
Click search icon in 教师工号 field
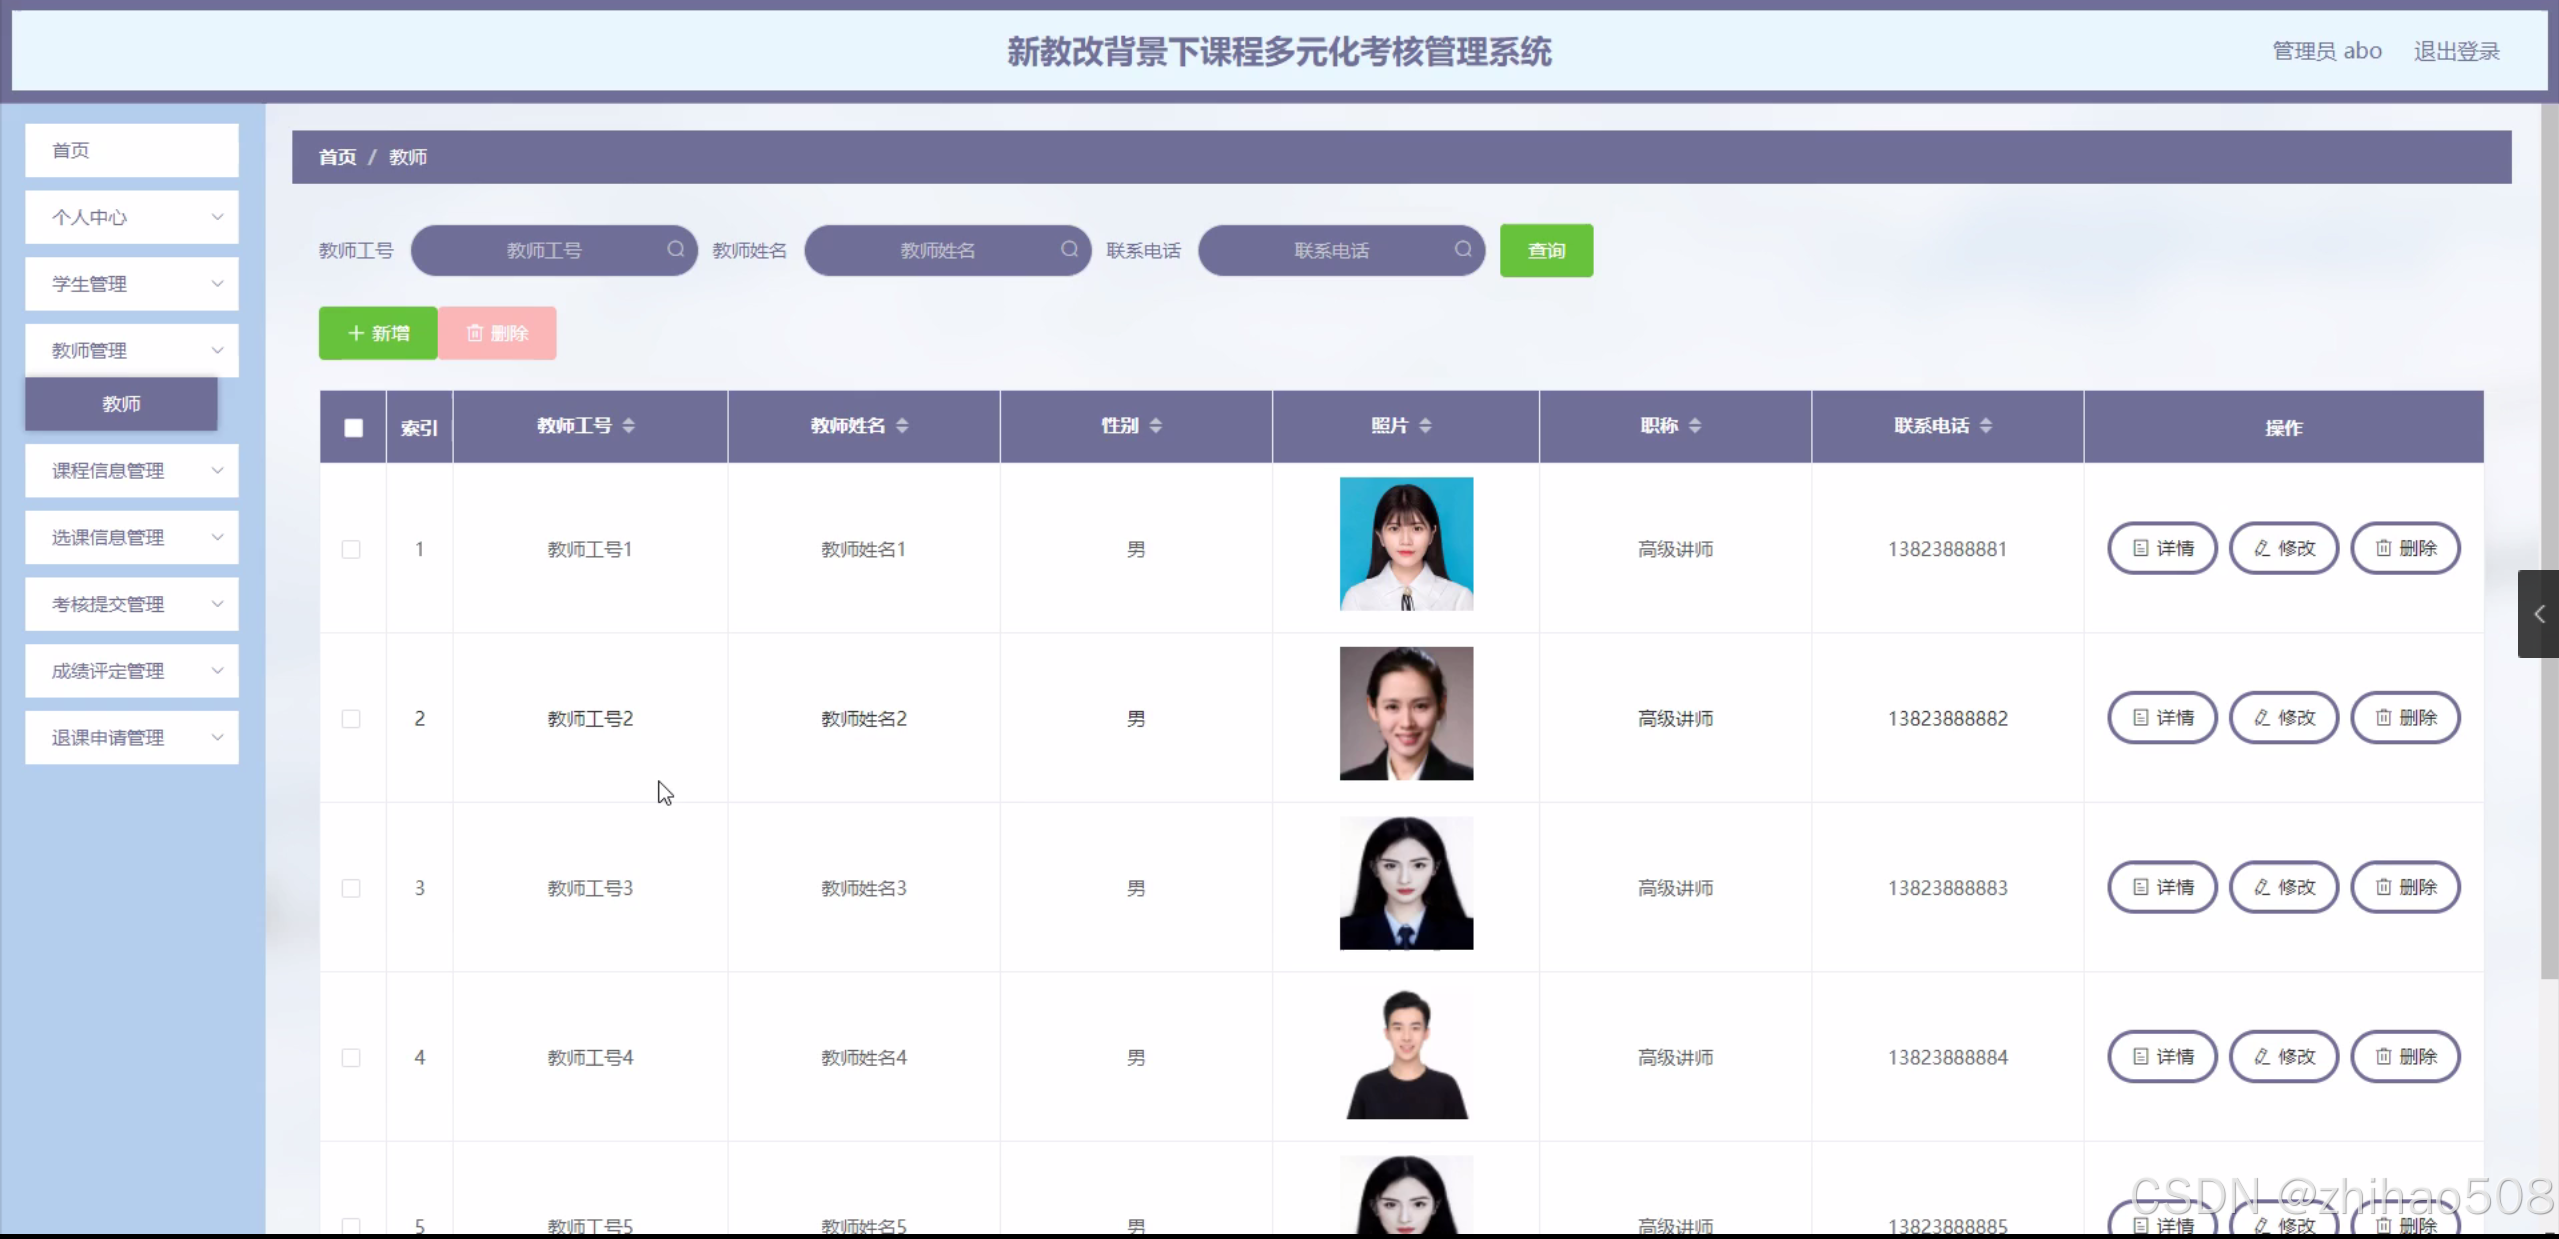pyautogui.click(x=676, y=249)
